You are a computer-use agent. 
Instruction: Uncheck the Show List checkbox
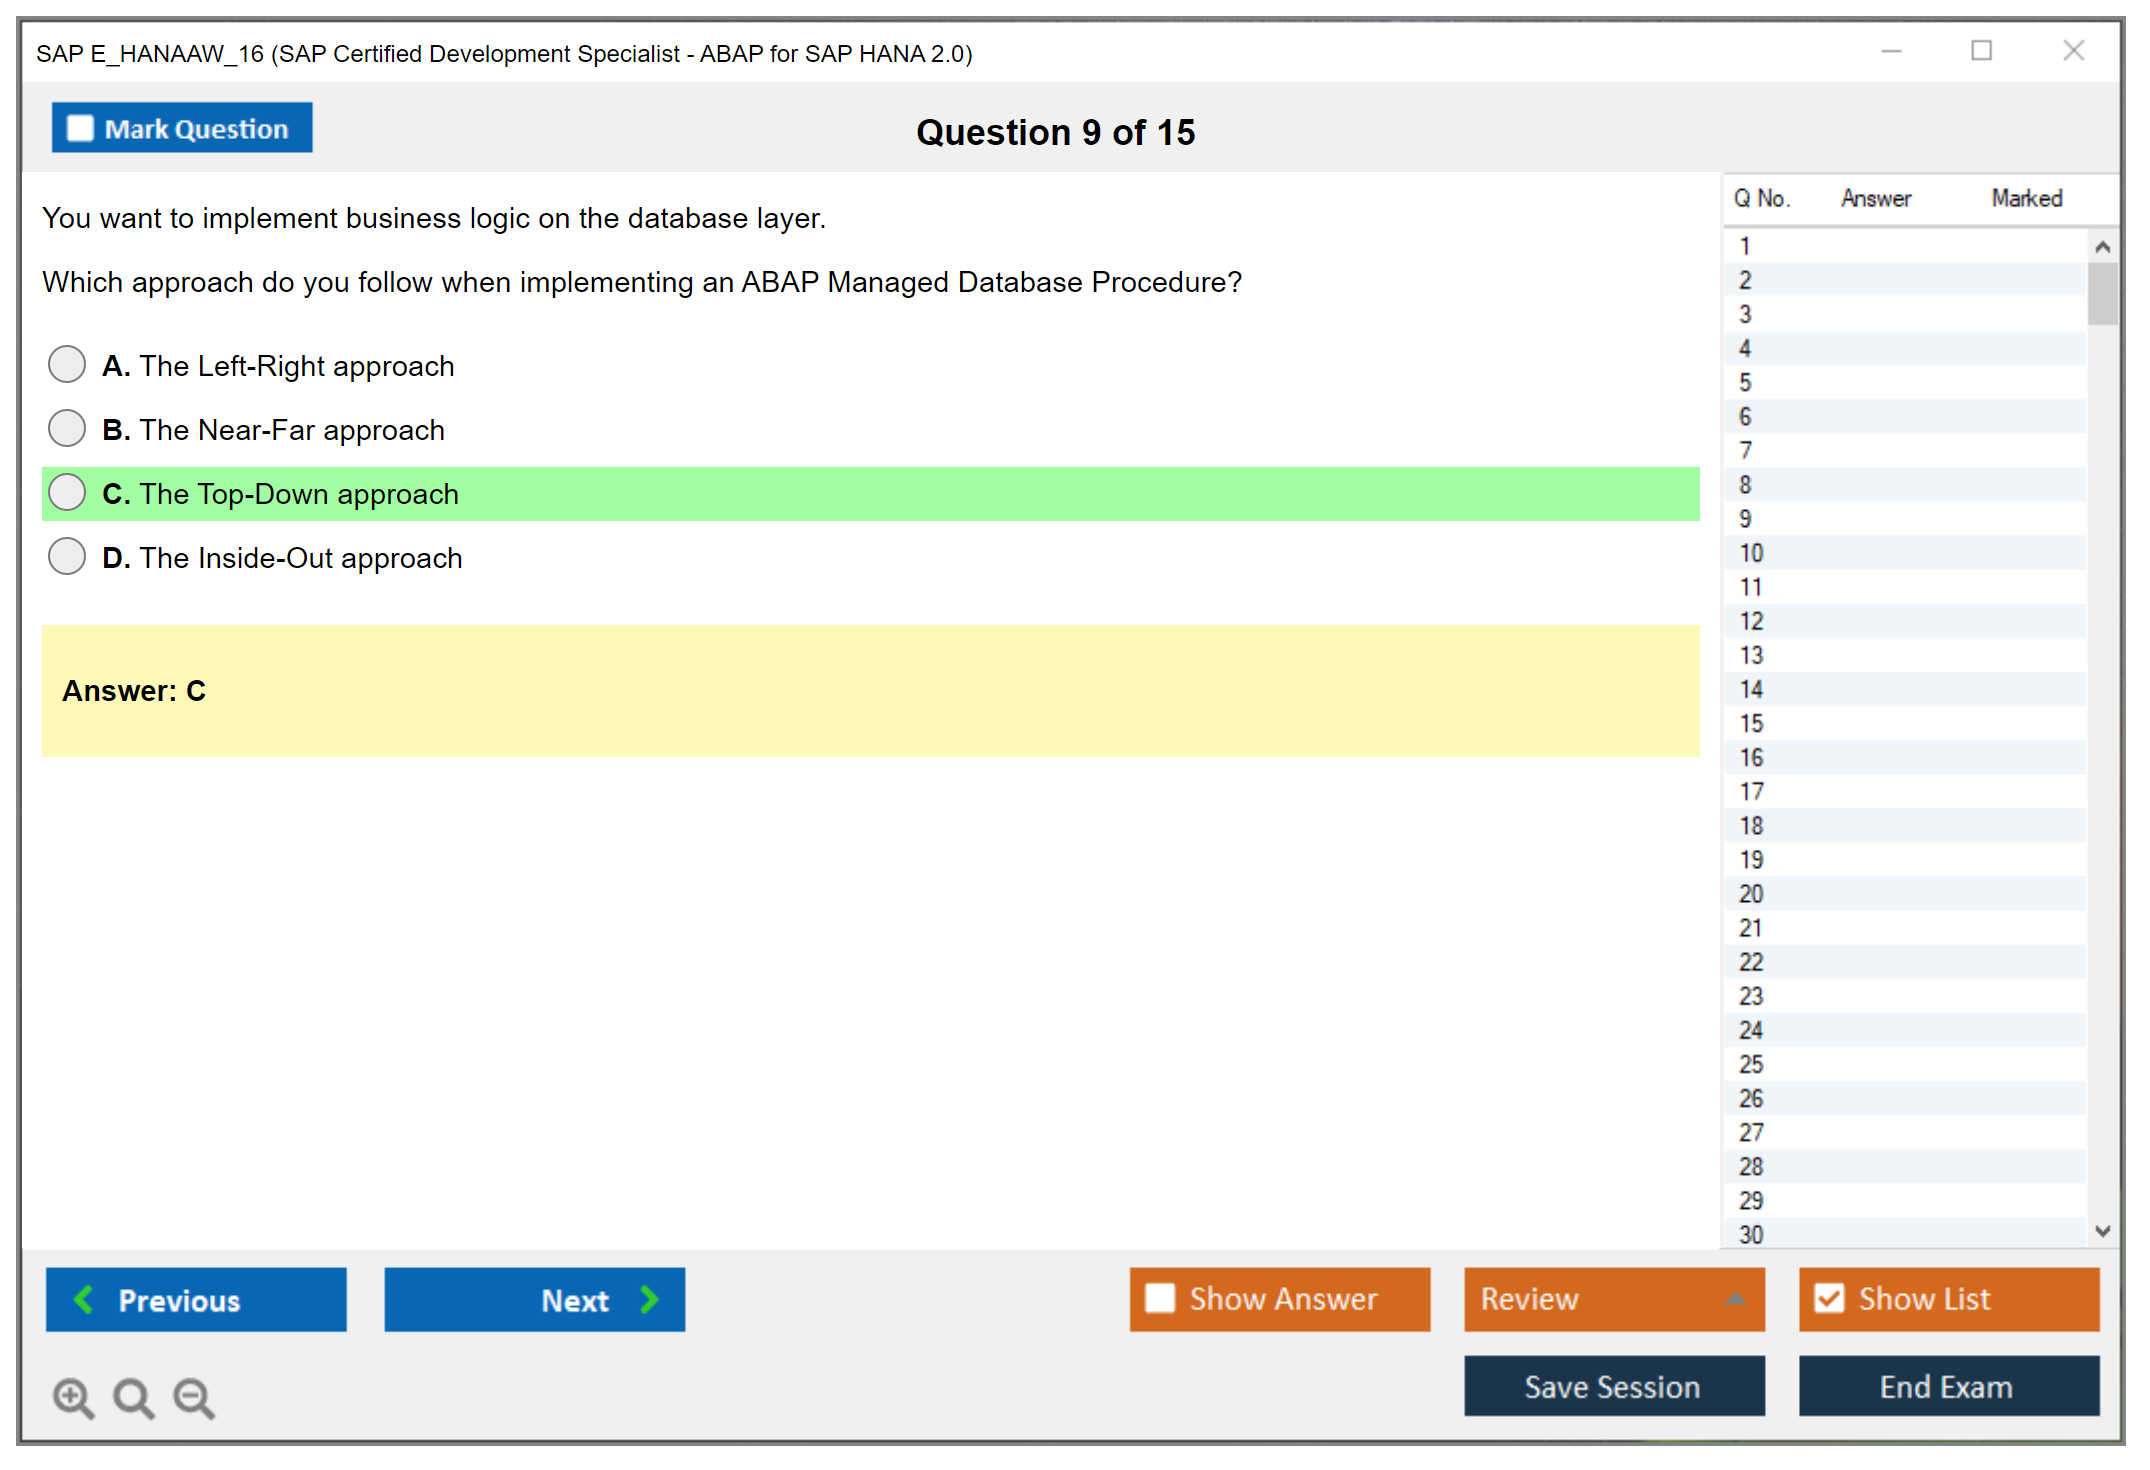click(1829, 1298)
